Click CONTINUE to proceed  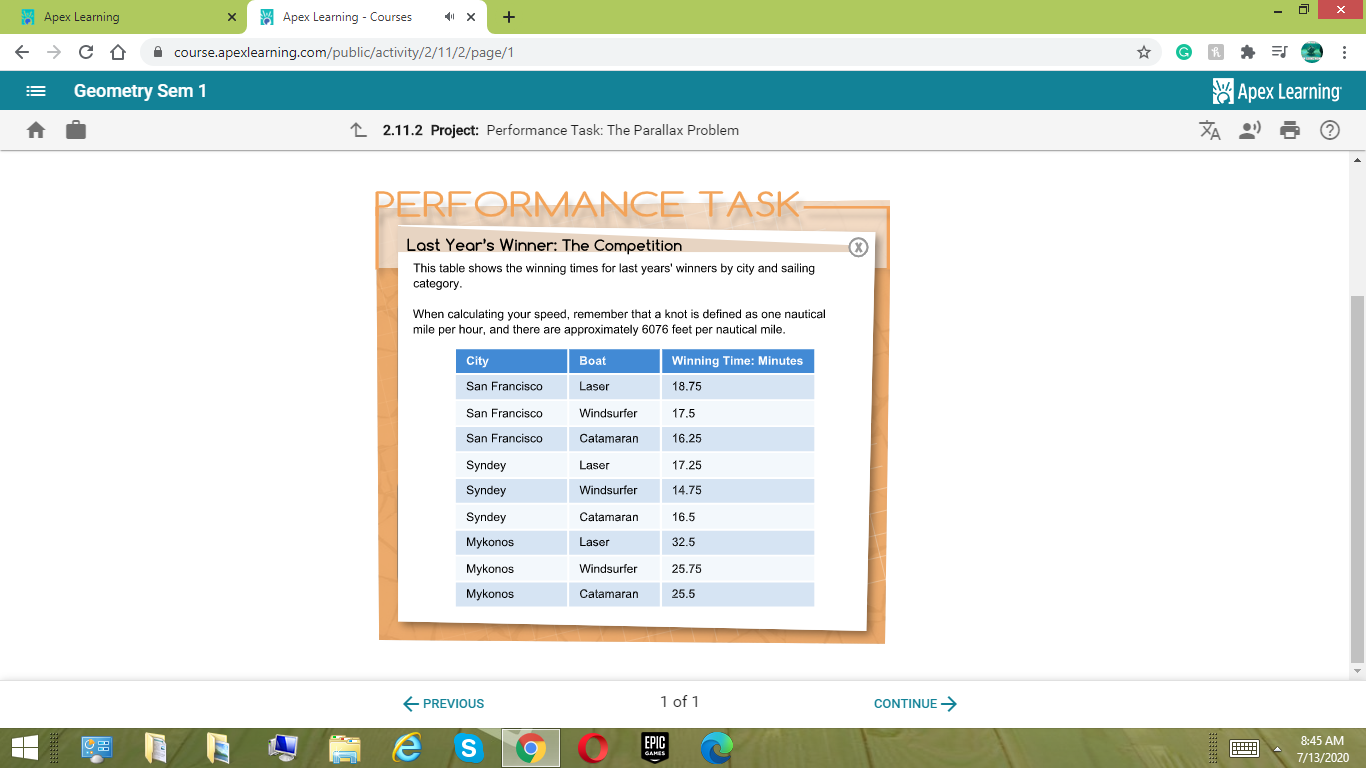(x=913, y=703)
